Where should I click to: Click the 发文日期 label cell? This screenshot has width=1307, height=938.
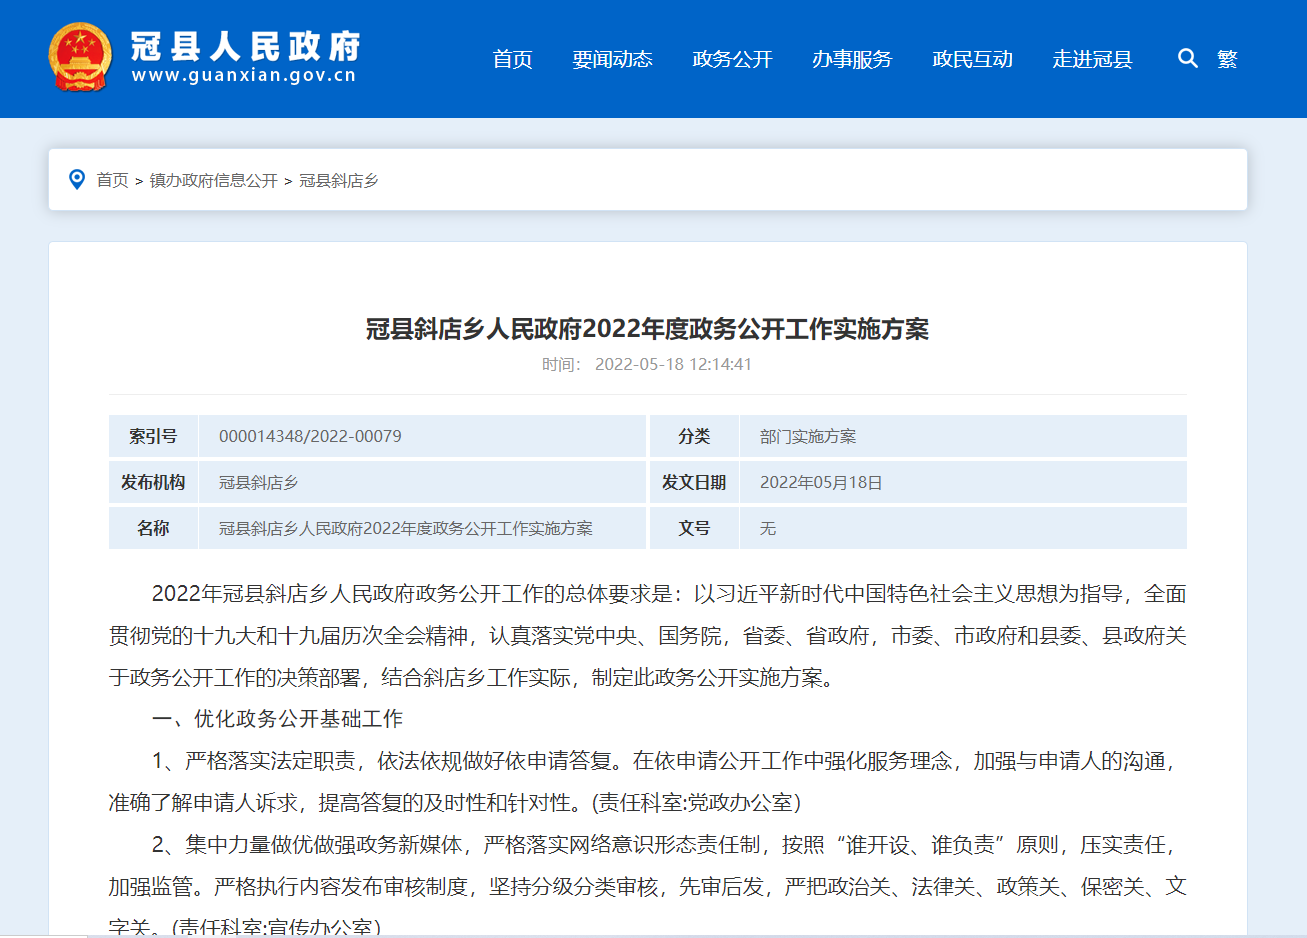click(694, 482)
